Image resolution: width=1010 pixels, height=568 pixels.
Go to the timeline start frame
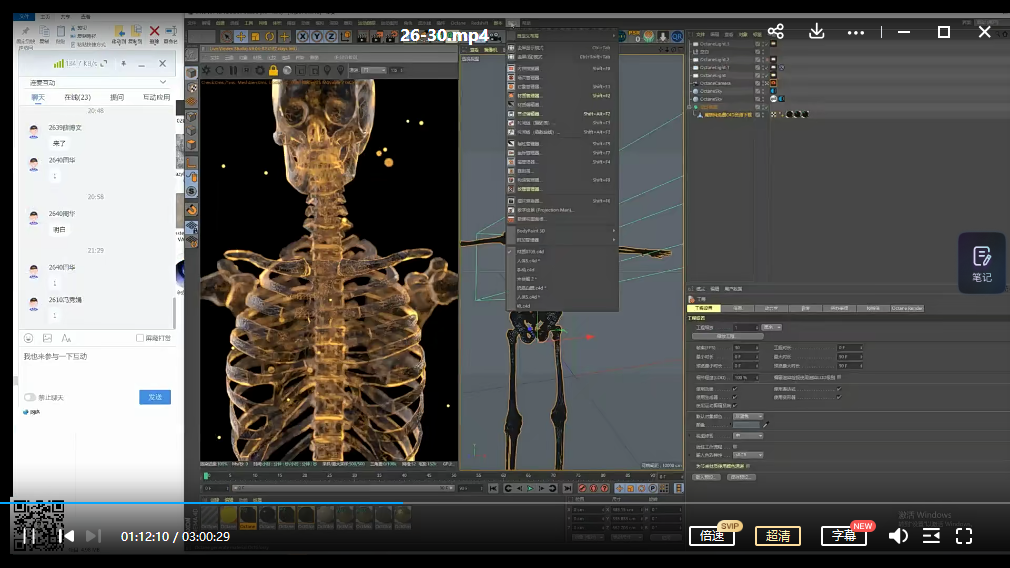[493, 489]
